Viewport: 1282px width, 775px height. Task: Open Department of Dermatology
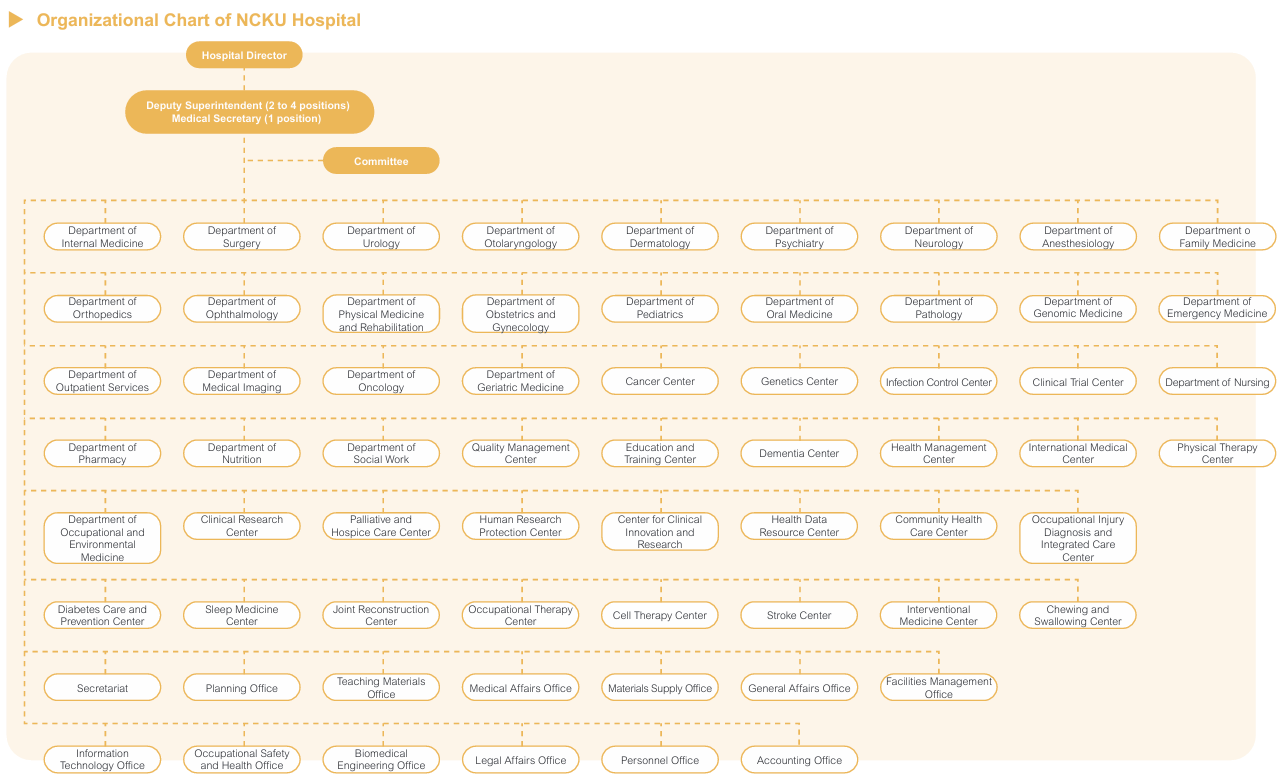pyautogui.click(x=660, y=237)
